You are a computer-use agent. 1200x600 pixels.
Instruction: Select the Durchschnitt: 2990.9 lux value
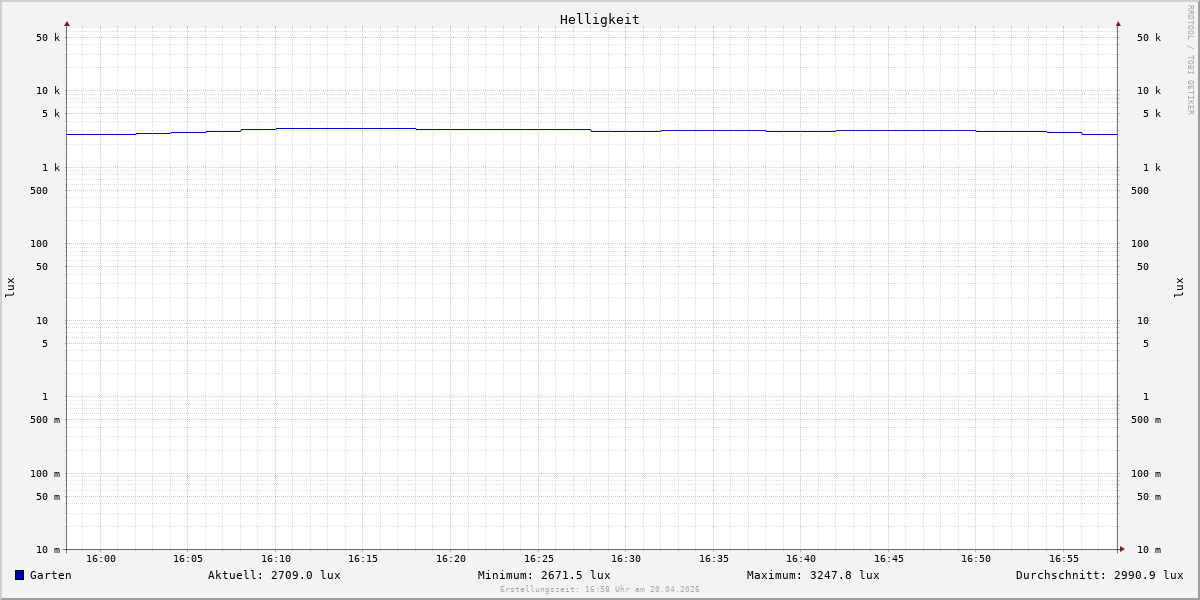(1100, 575)
